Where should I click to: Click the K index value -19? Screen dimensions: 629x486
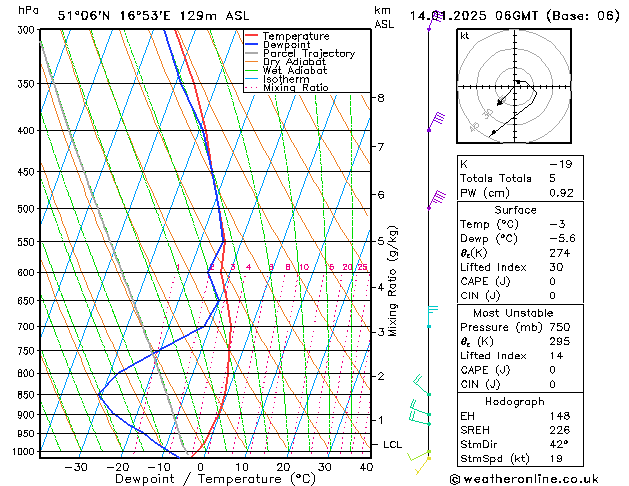point(561,164)
